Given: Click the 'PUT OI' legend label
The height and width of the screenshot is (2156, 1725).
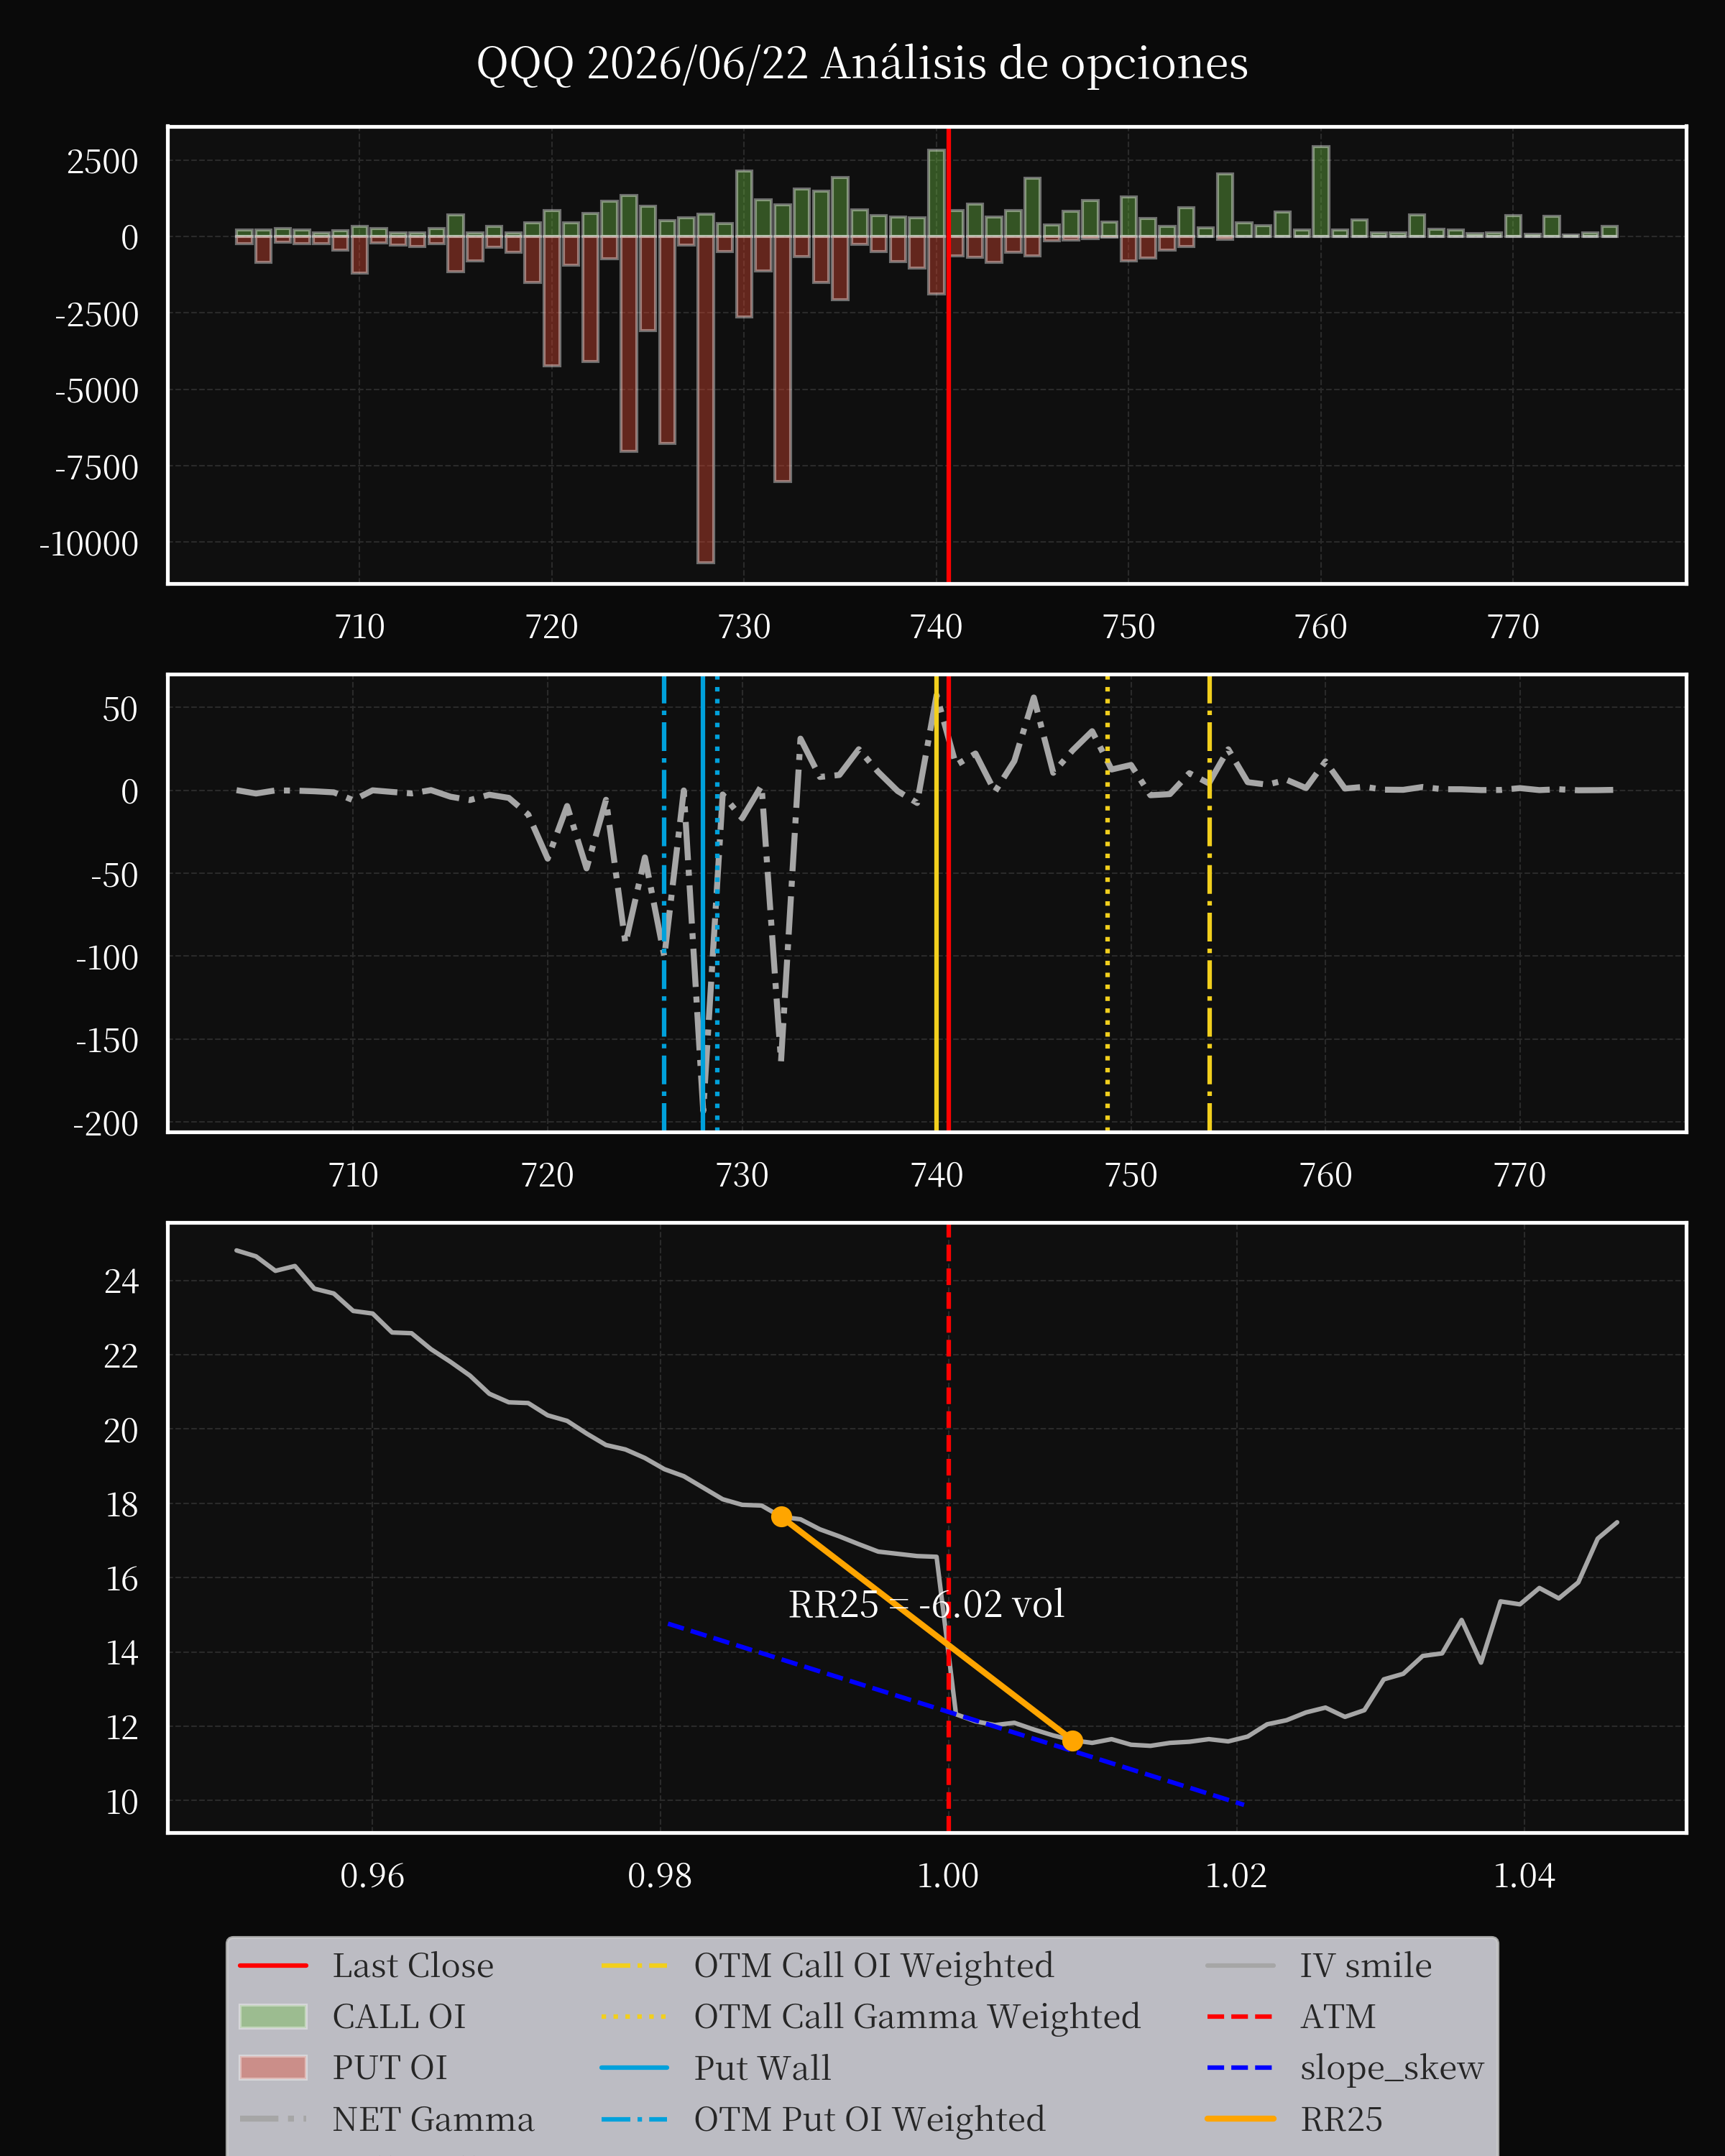Looking at the screenshot, I should click(390, 2067).
